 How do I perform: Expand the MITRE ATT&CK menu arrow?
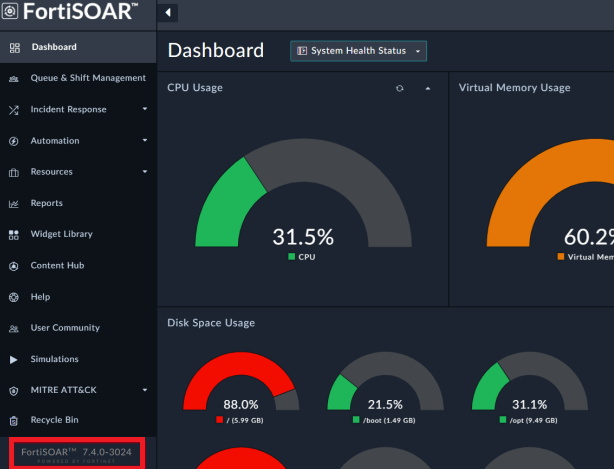pos(145,390)
